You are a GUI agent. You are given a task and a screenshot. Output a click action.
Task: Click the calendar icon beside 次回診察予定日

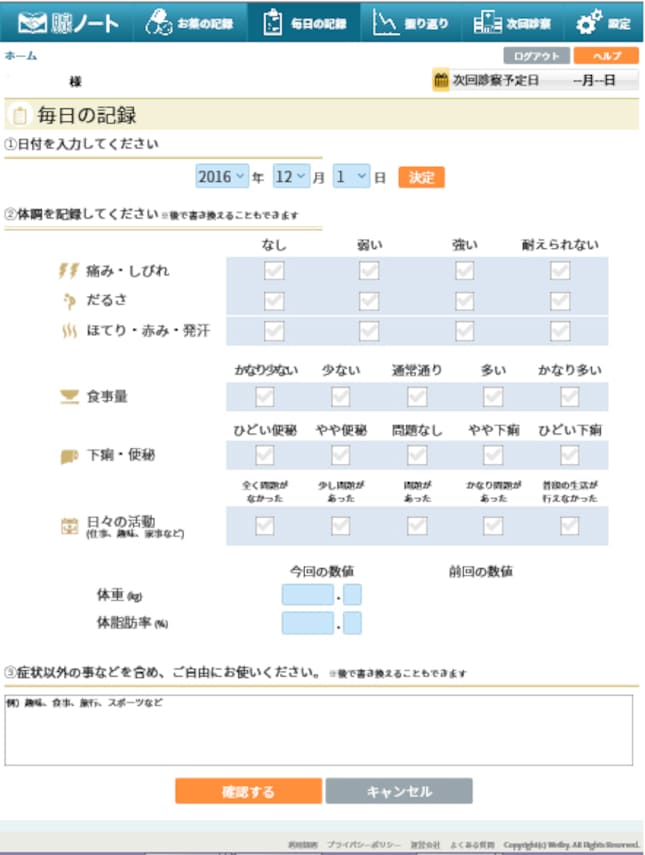tap(441, 81)
